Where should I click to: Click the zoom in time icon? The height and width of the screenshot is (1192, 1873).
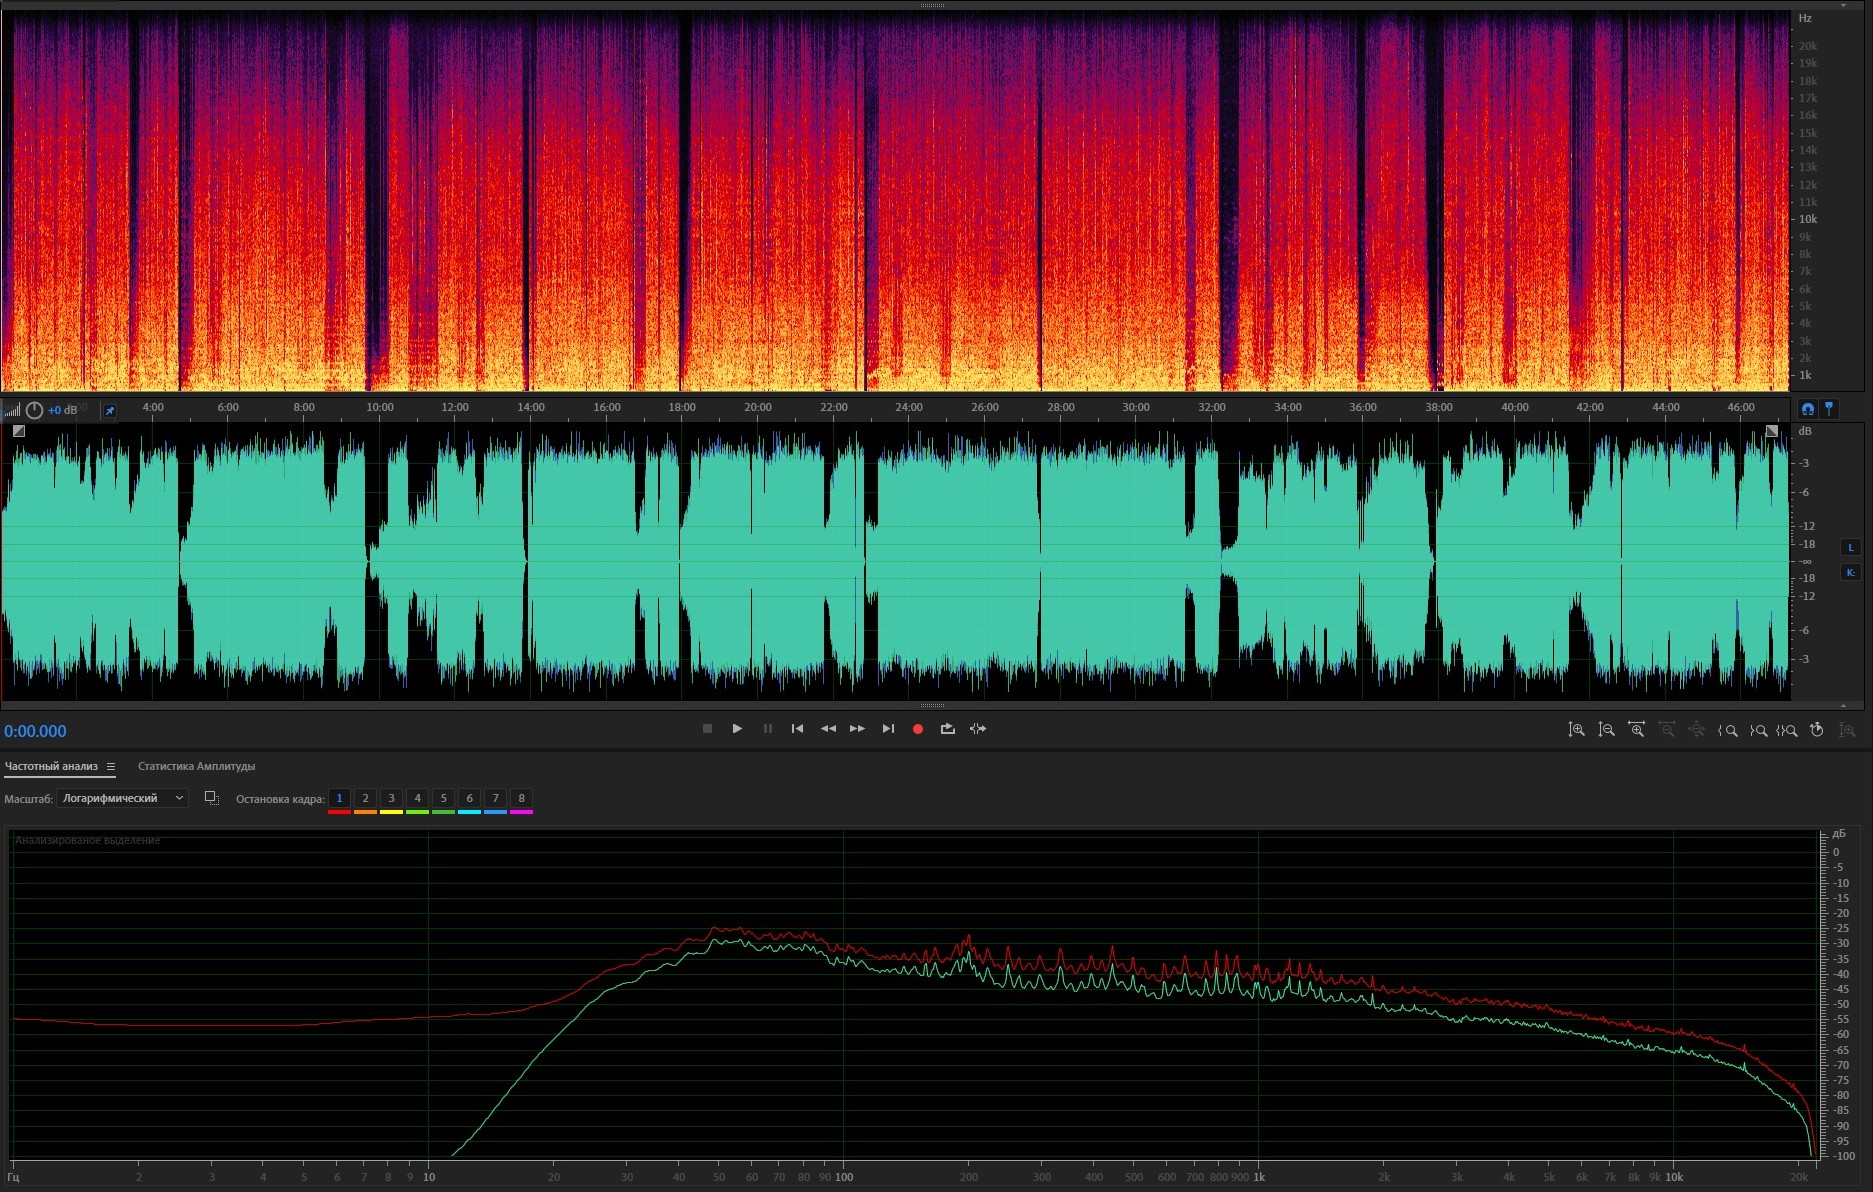(x=1636, y=730)
